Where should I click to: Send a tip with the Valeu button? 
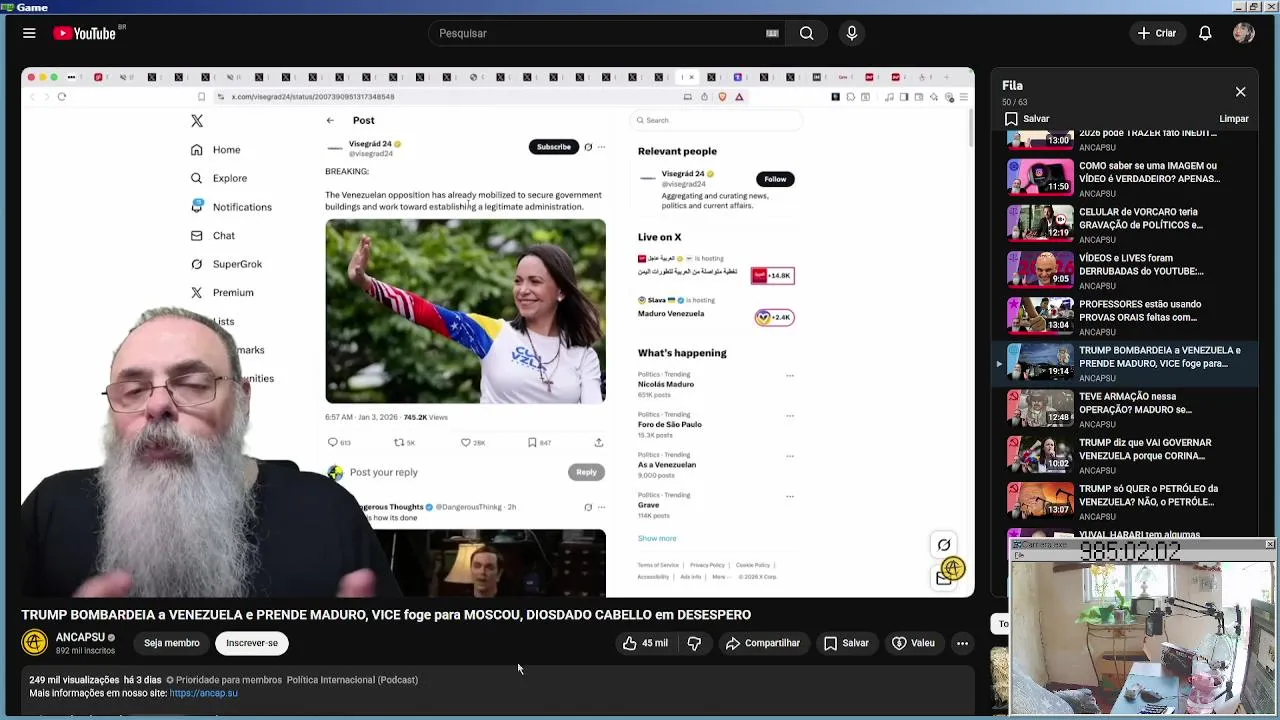[x=913, y=643]
